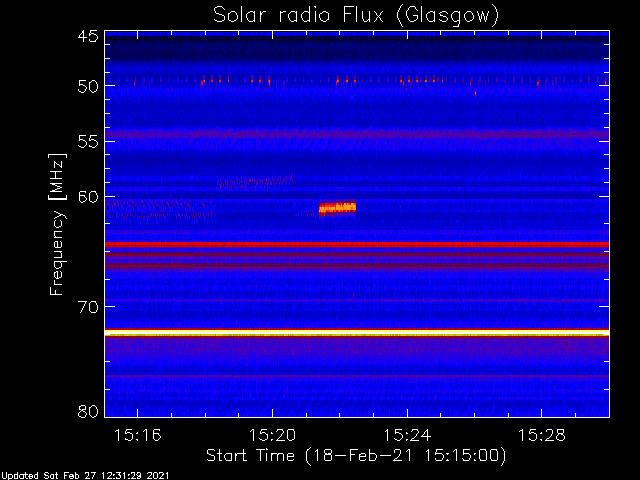Click the plot title "Solar radio Flux (Glasgow)"

pos(356,16)
